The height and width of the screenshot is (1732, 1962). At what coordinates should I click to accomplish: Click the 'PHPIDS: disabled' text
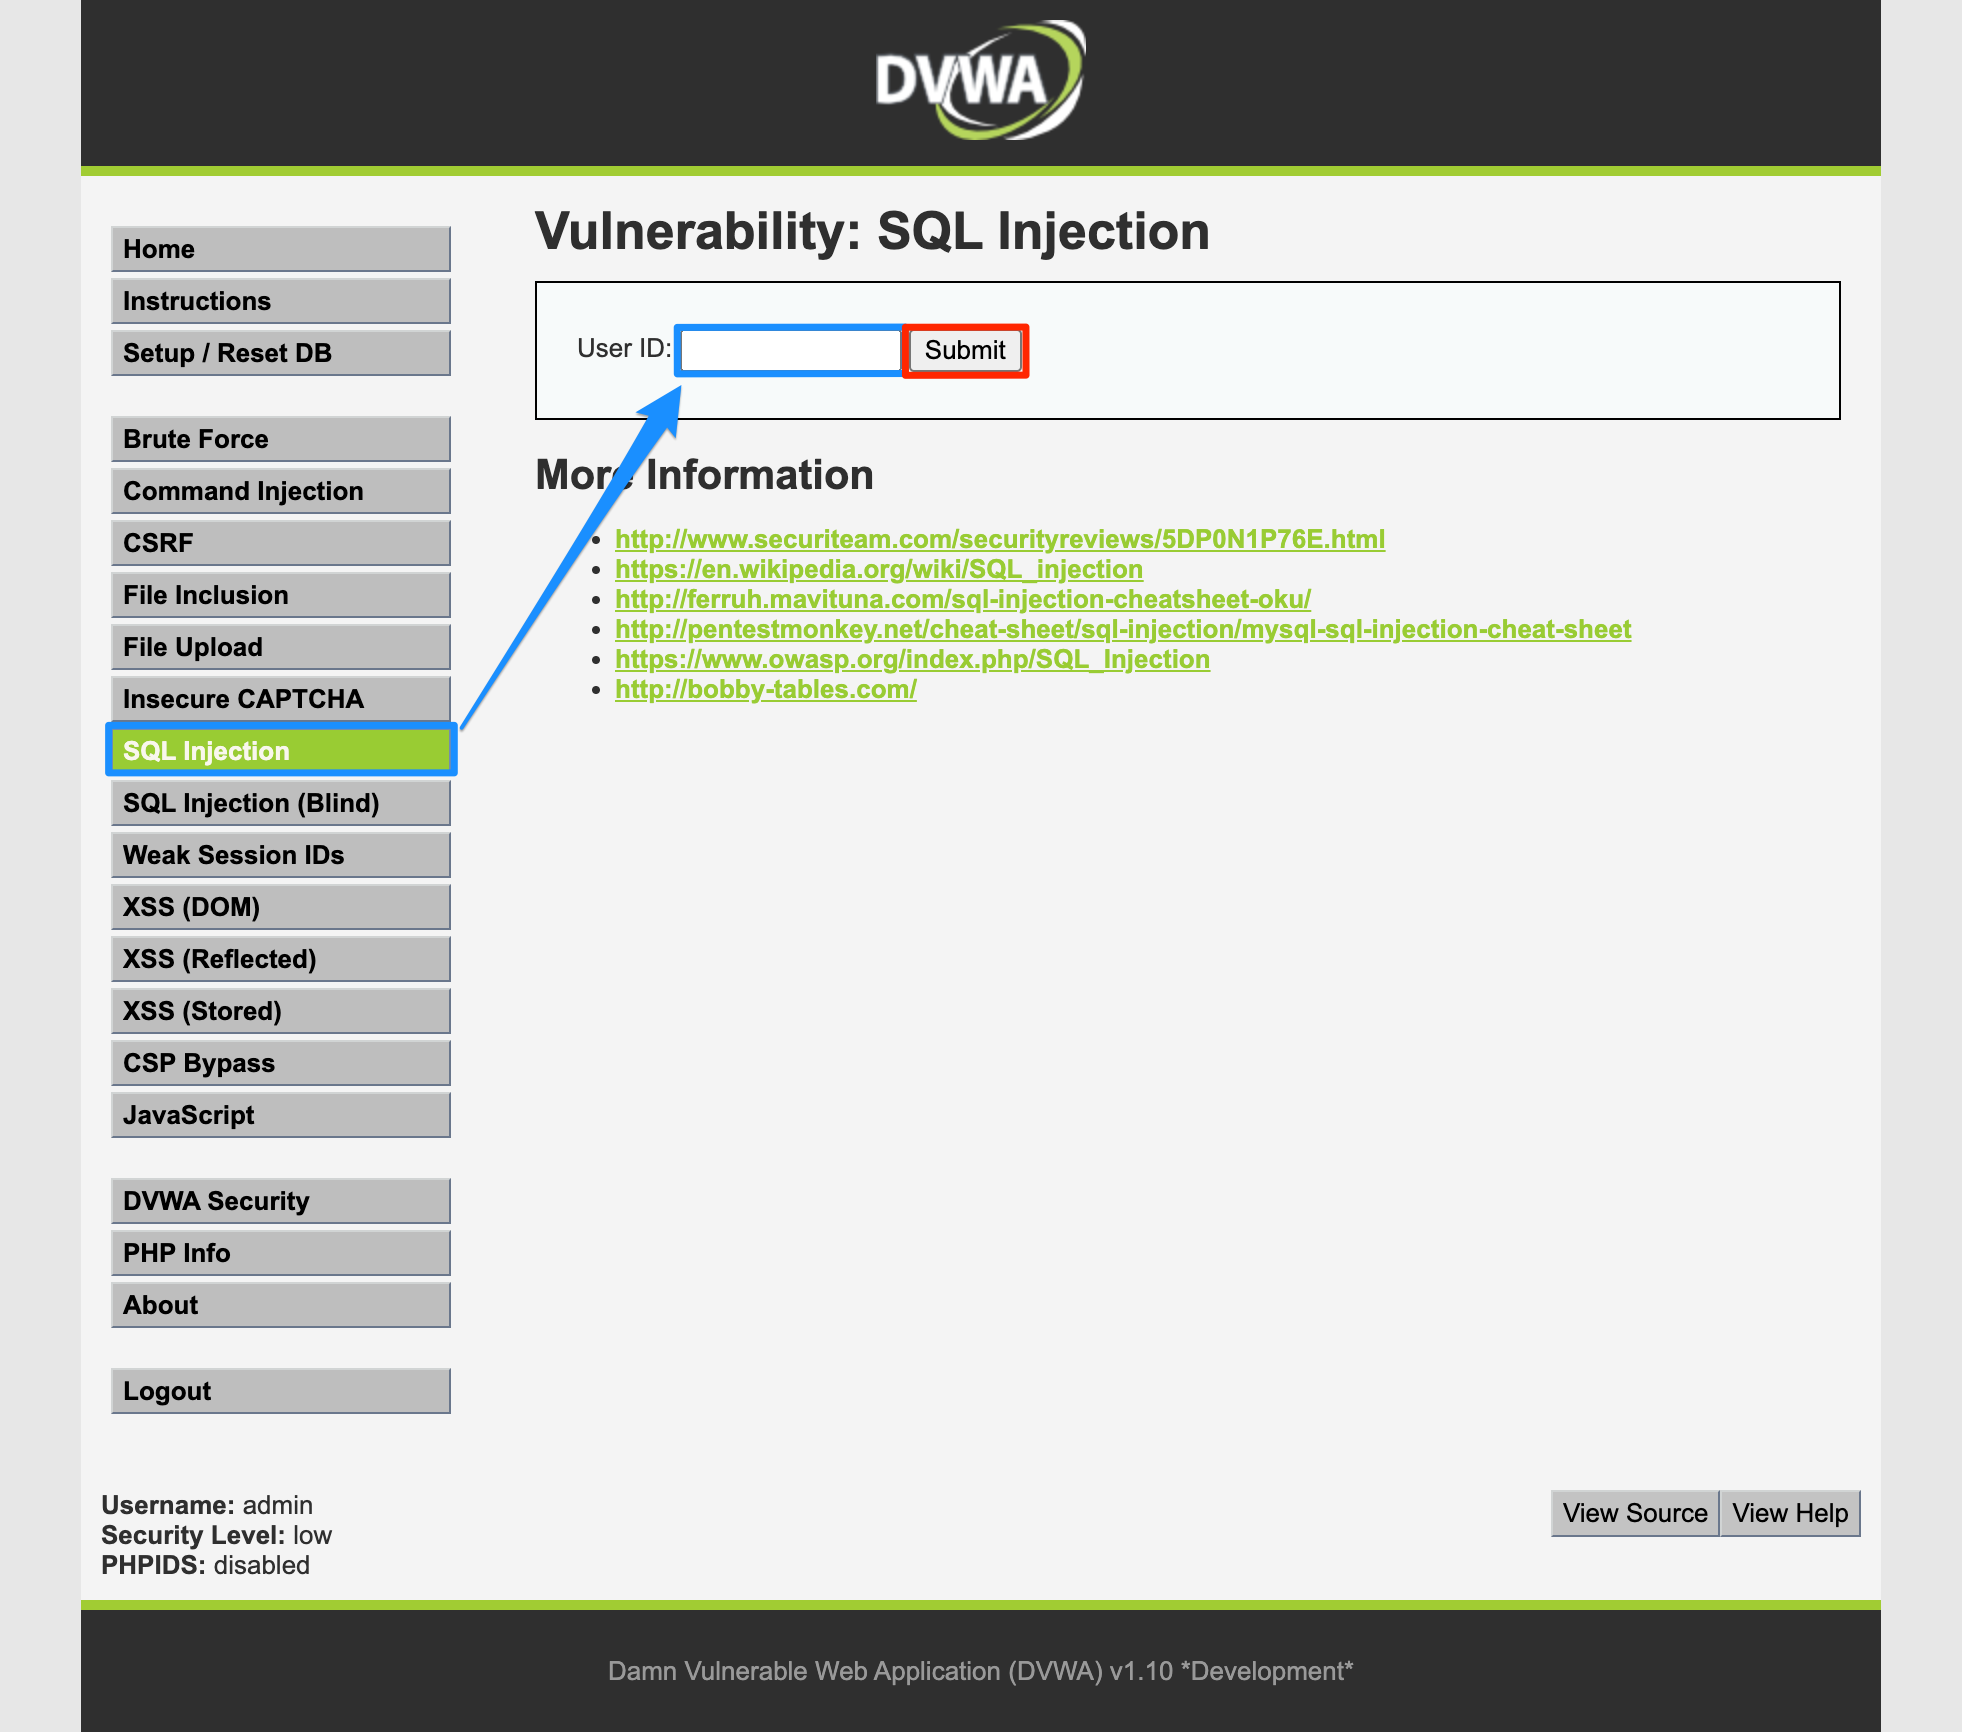[205, 1565]
